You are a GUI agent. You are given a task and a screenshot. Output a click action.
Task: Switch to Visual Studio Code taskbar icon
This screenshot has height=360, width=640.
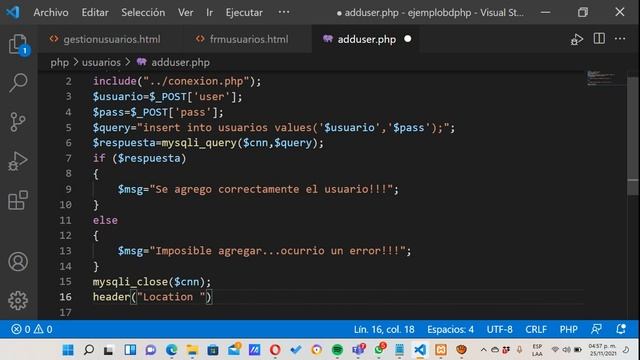point(420,350)
